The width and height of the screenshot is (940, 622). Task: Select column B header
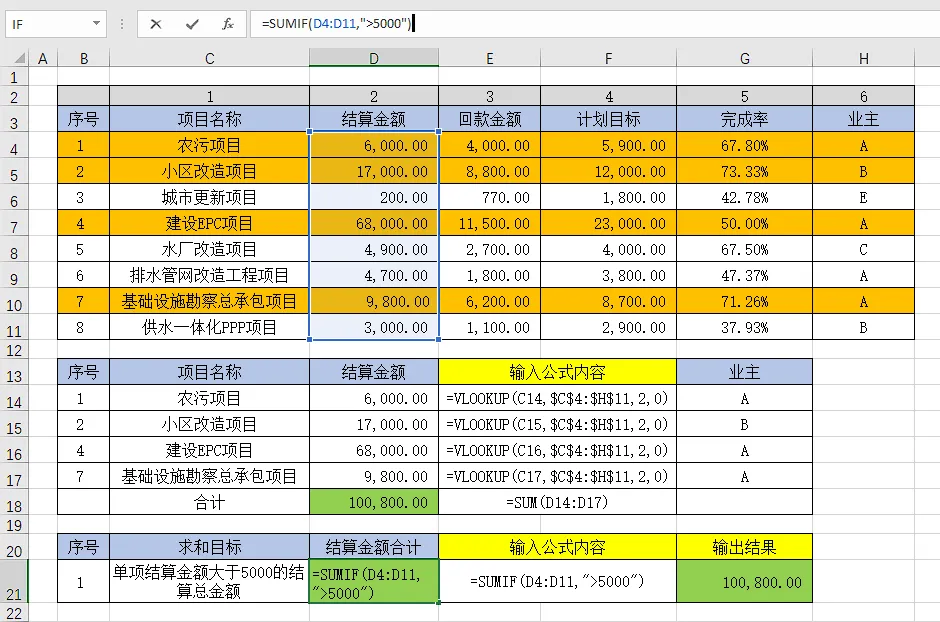tap(84, 58)
